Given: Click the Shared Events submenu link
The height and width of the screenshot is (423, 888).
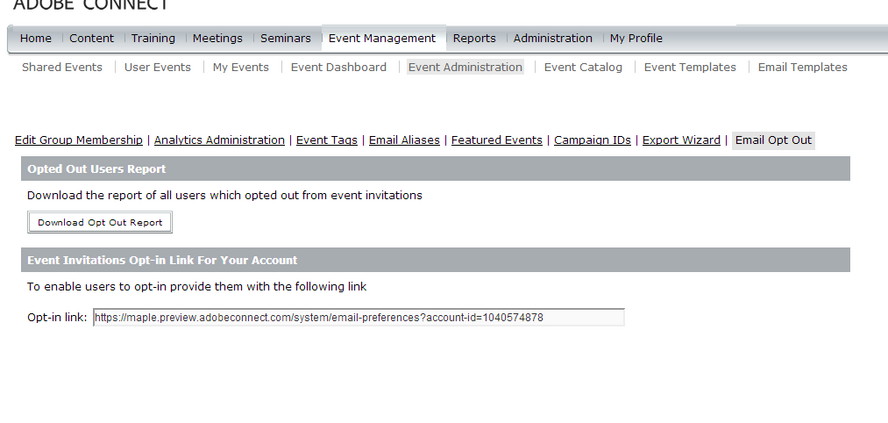Looking at the screenshot, I should click(62, 67).
